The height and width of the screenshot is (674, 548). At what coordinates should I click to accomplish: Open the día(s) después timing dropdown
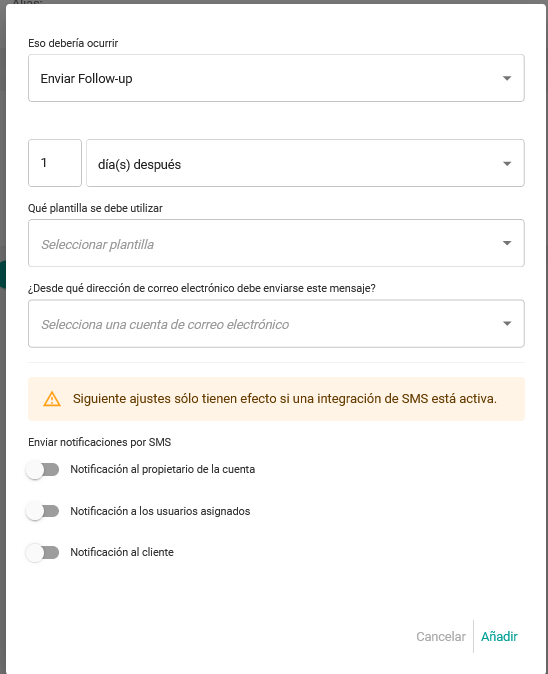click(305, 163)
